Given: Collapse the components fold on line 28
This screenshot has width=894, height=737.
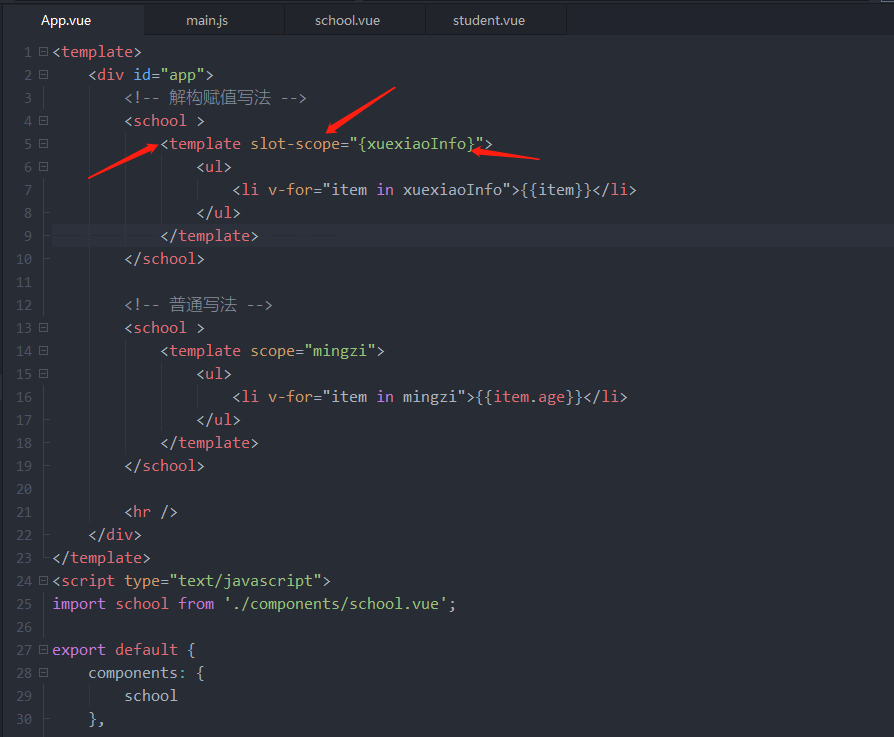Looking at the screenshot, I should point(43,673).
